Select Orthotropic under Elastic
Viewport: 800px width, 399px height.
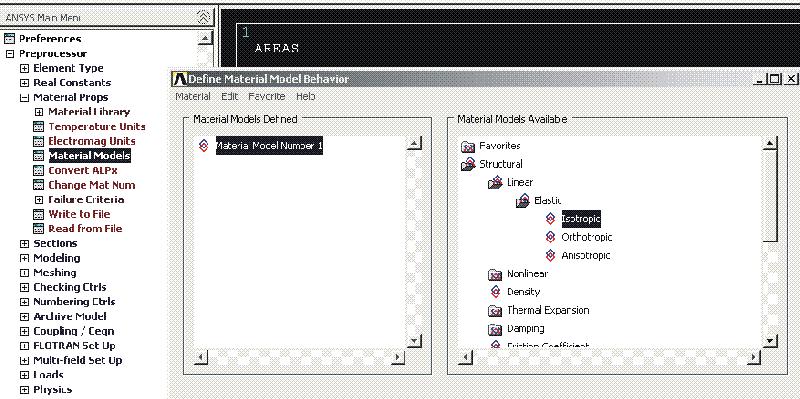[586, 237]
